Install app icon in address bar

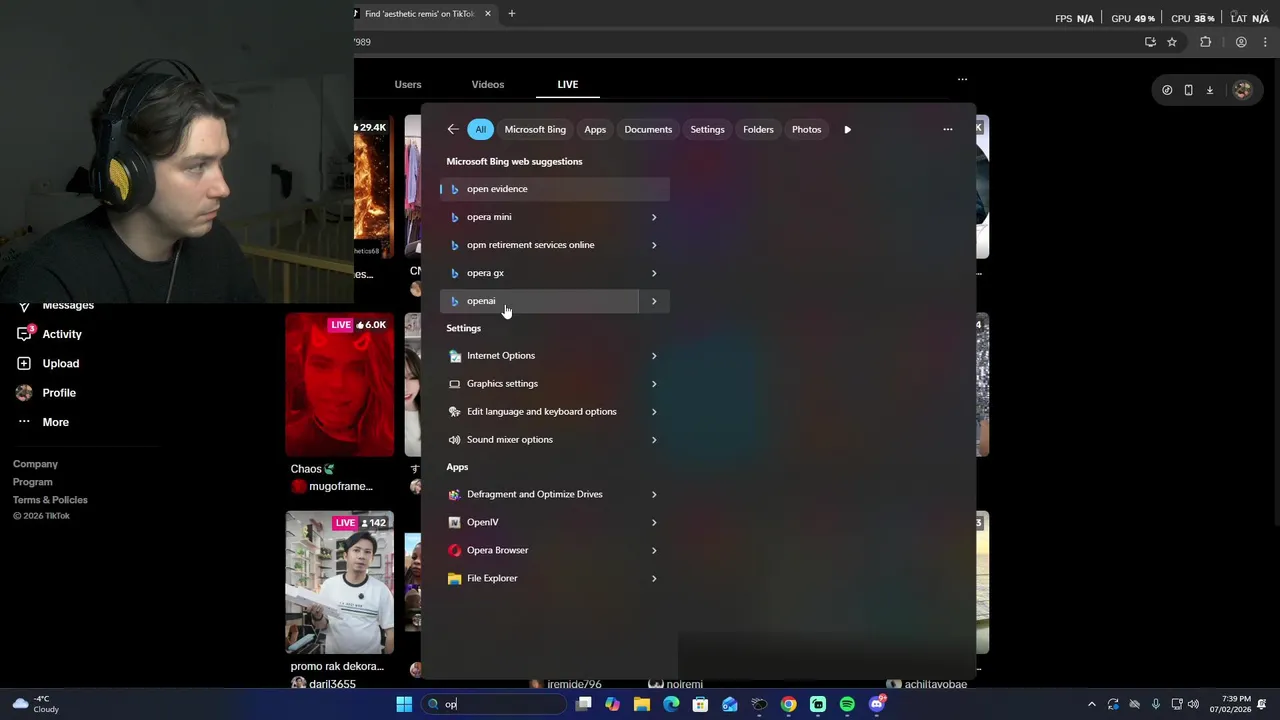tap(1150, 42)
